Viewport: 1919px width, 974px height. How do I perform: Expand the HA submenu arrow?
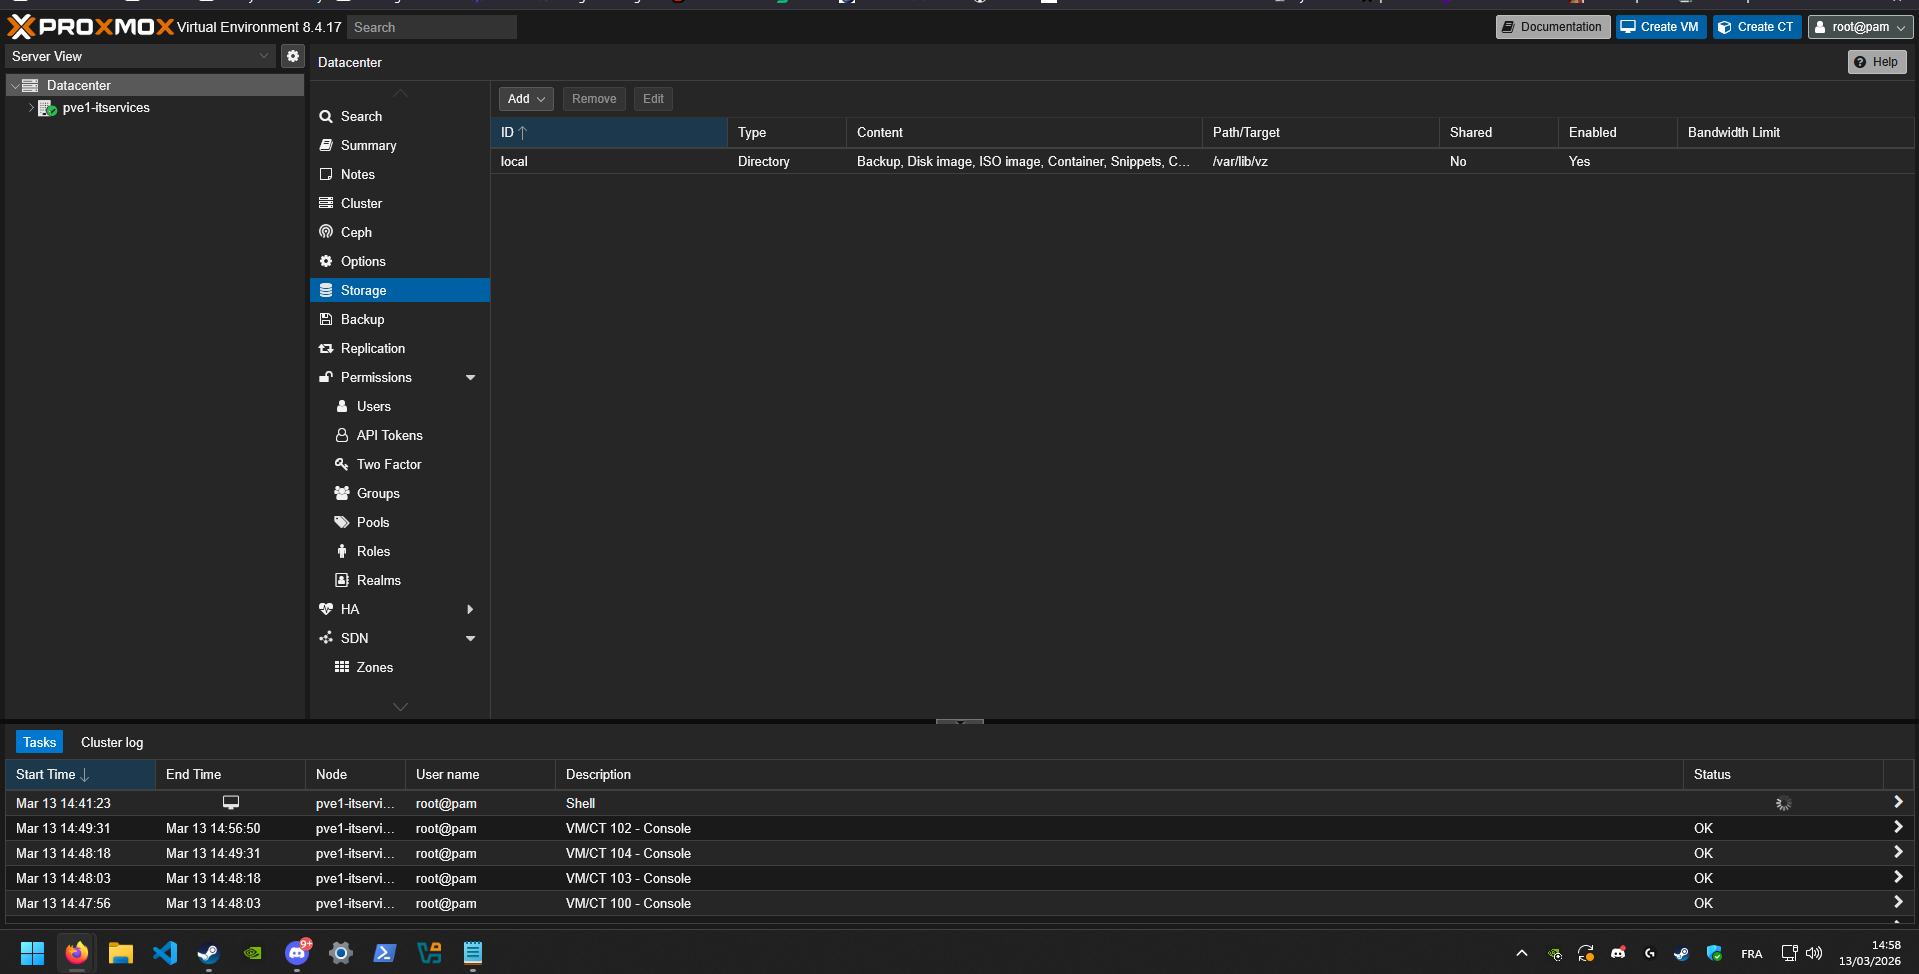click(x=470, y=609)
